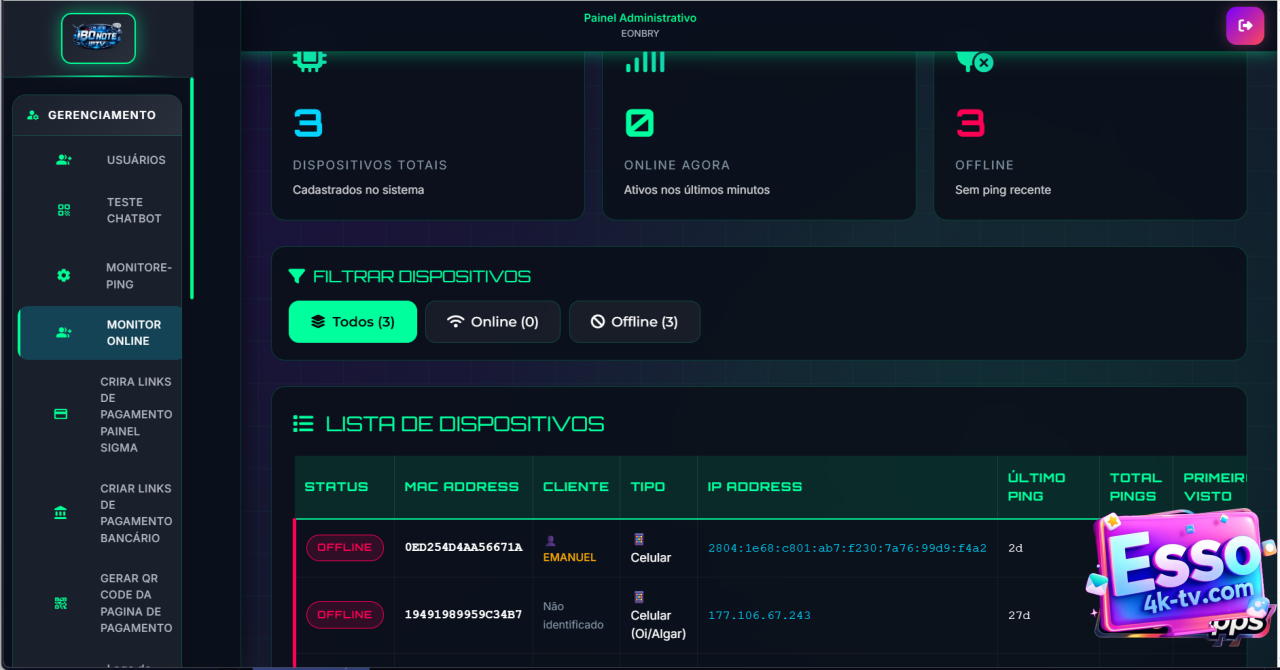The height and width of the screenshot is (670, 1280).
Task: Sort by the Último Ping column header
Action: (x=1036, y=487)
